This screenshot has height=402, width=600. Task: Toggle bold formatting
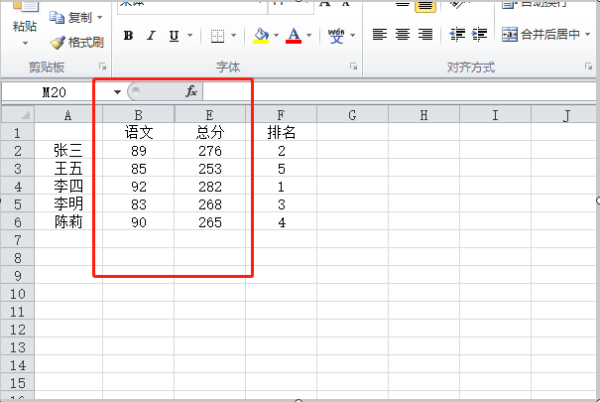[x=129, y=36]
